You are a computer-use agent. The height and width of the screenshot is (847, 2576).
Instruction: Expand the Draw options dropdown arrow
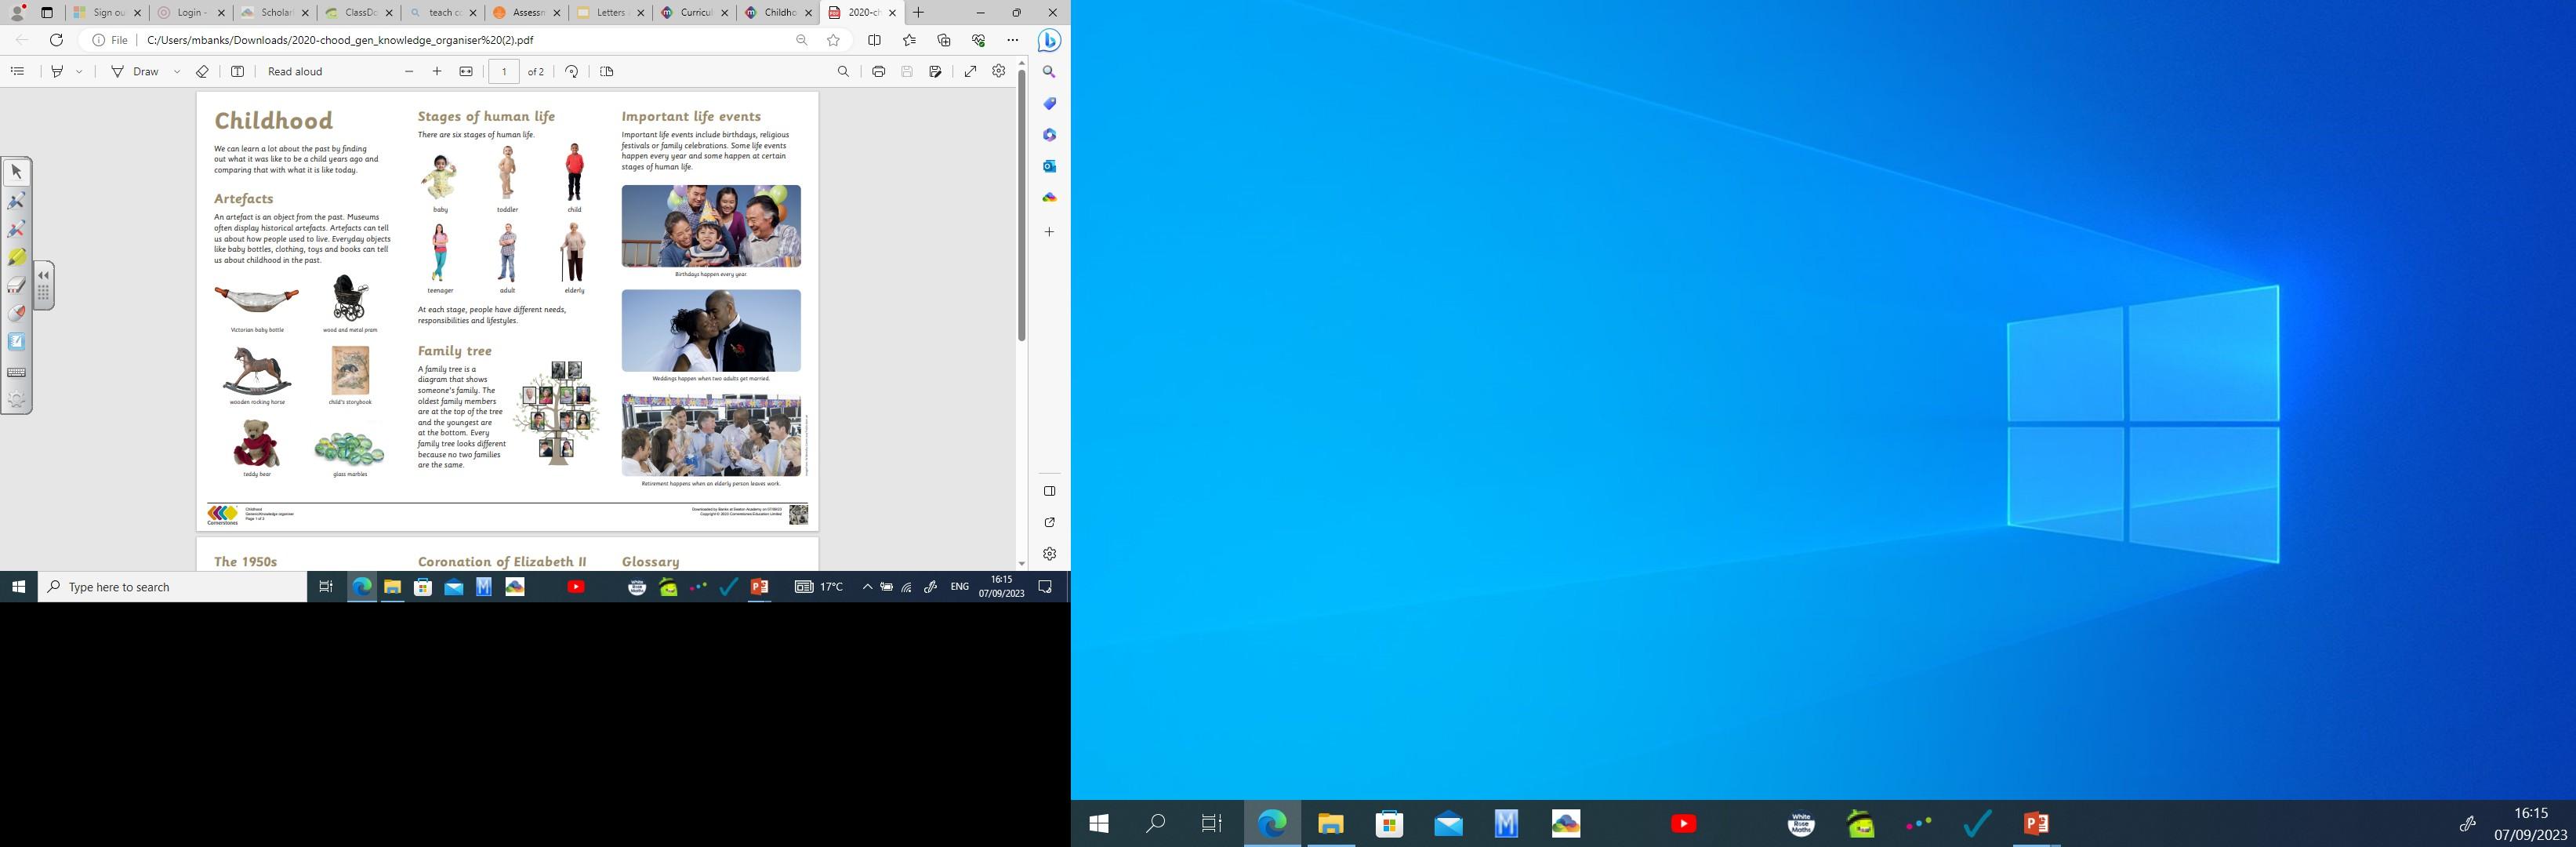pyautogui.click(x=177, y=71)
